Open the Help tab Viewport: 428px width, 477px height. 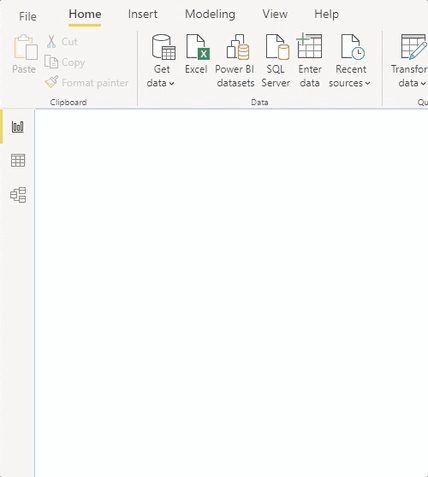[x=326, y=14]
